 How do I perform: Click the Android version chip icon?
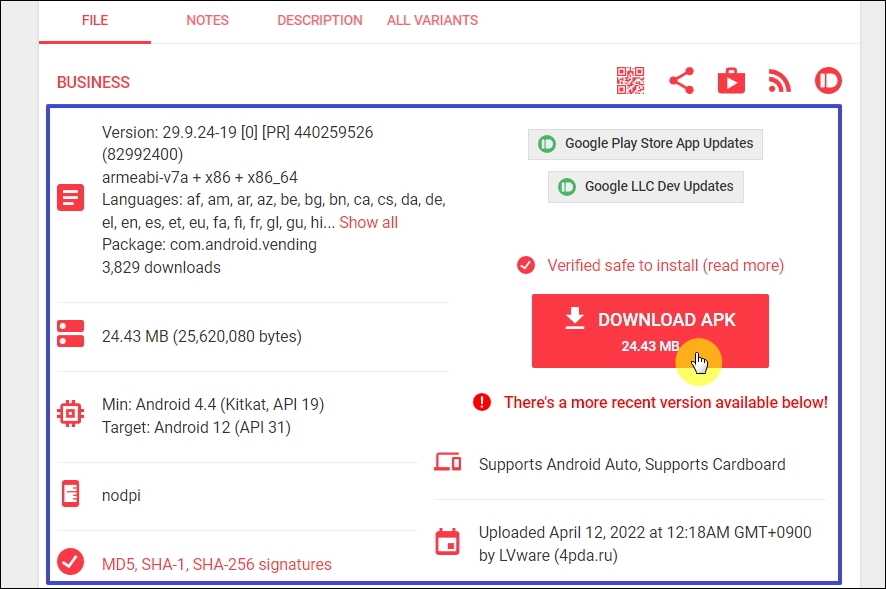(x=71, y=414)
